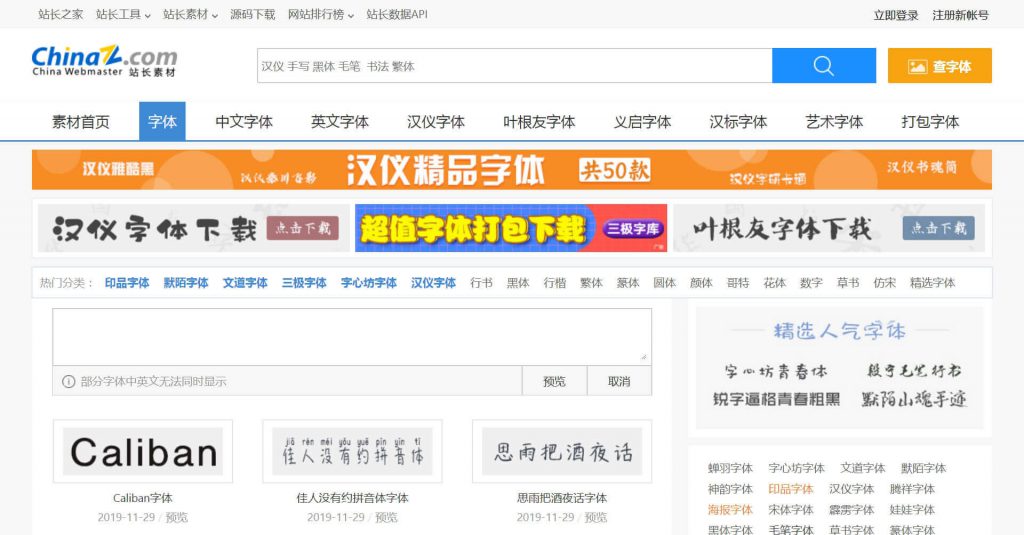The image size is (1024, 535).
Task: Click the orange 查字体 image search button
Action: pyautogui.click(x=939, y=66)
